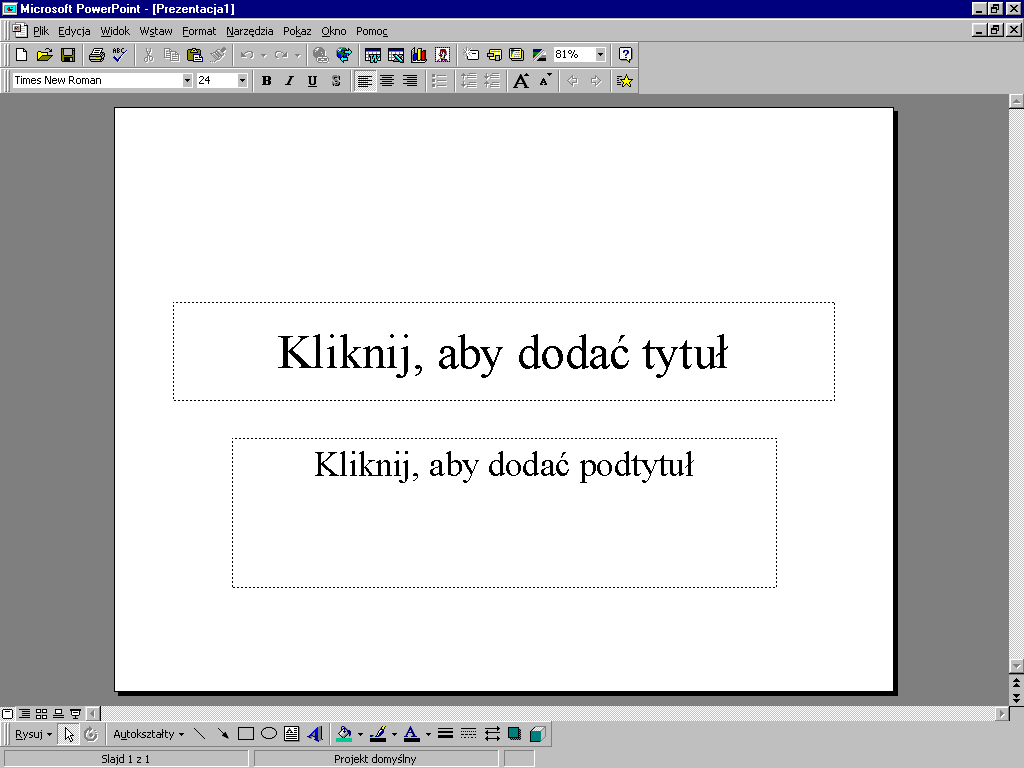
Task: Click the Autokształty button
Action: pos(148,734)
